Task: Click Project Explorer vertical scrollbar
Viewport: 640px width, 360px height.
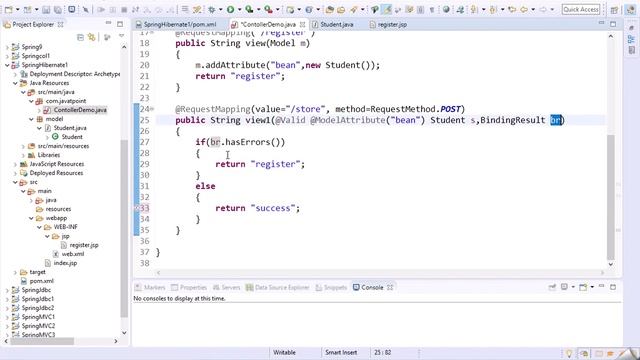Action: tap(124, 229)
